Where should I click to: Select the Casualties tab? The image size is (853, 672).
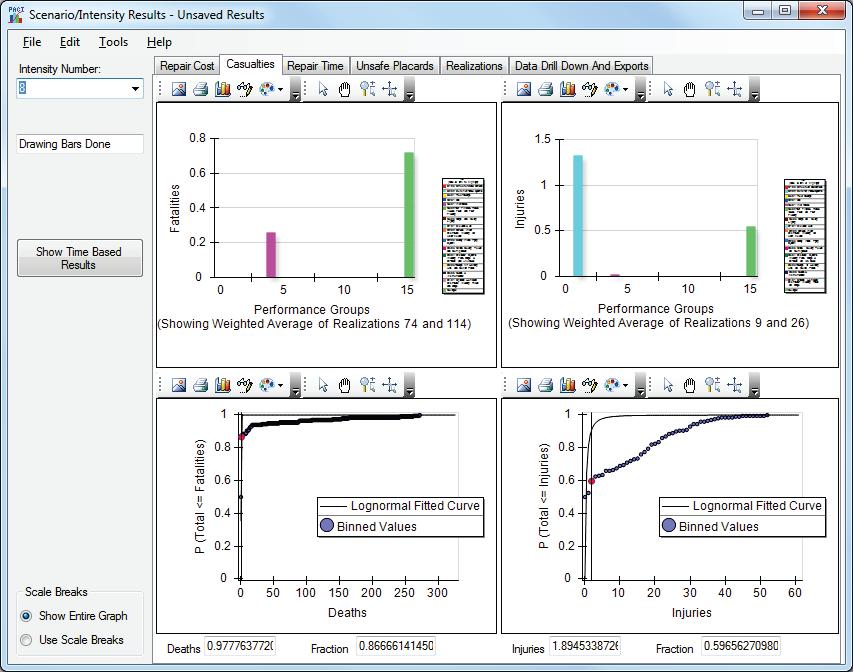[250, 64]
